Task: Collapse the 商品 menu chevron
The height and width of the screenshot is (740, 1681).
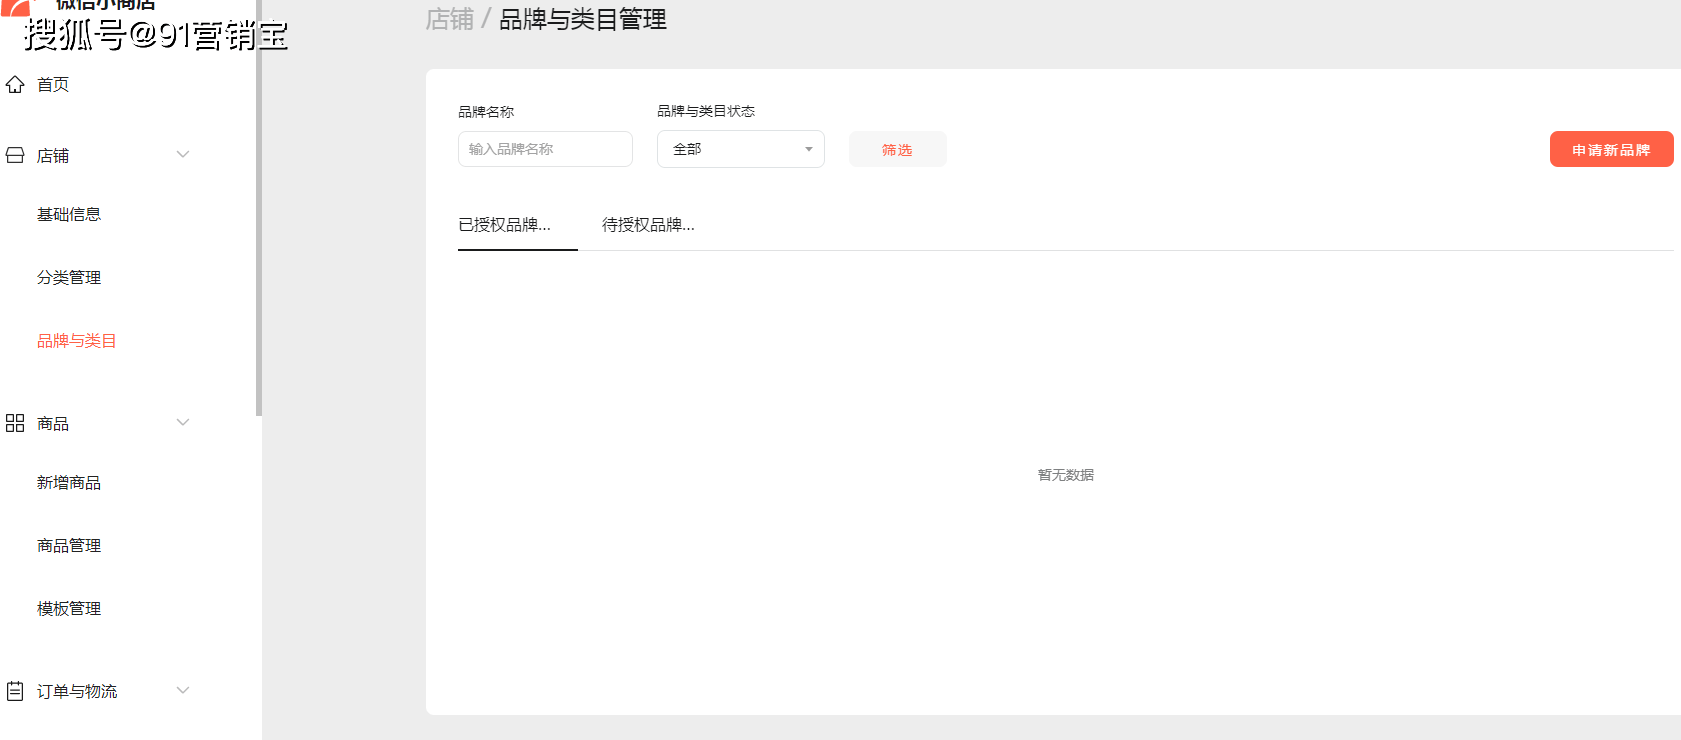Action: [183, 422]
